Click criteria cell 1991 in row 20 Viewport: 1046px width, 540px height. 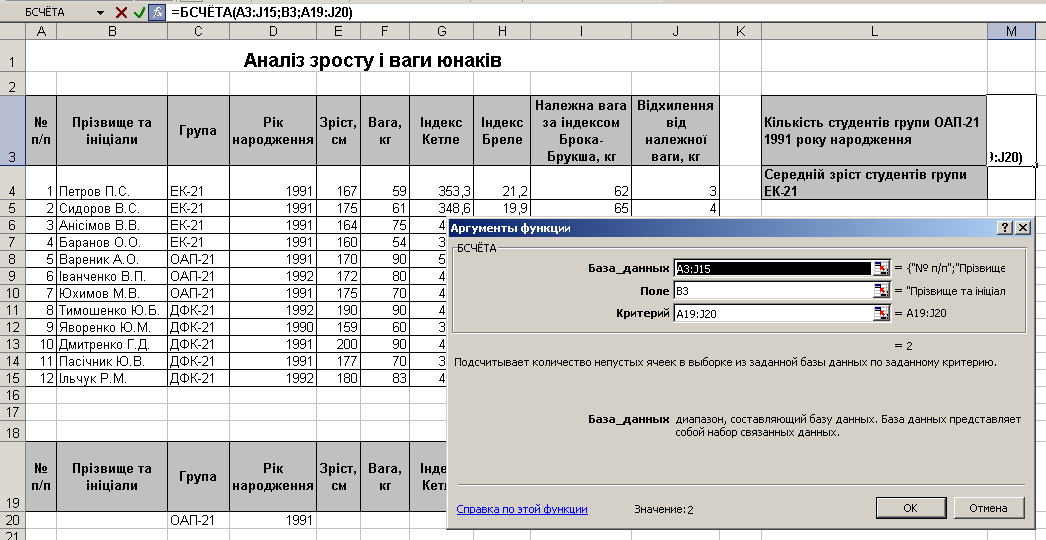tap(273, 520)
